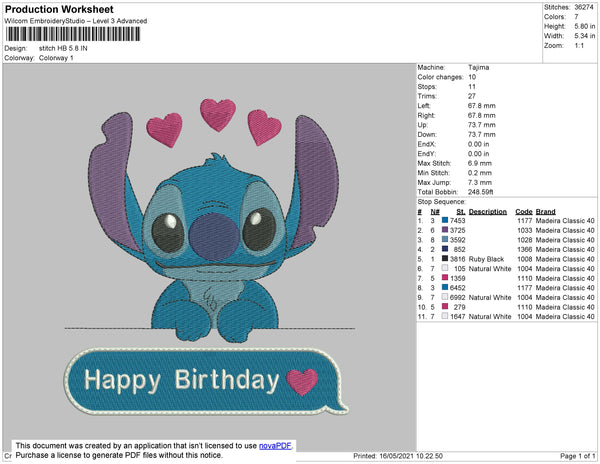600x464 pixels.
Task: Click the pink swatch beside 1359 stitches
Action: pos(445,278)
